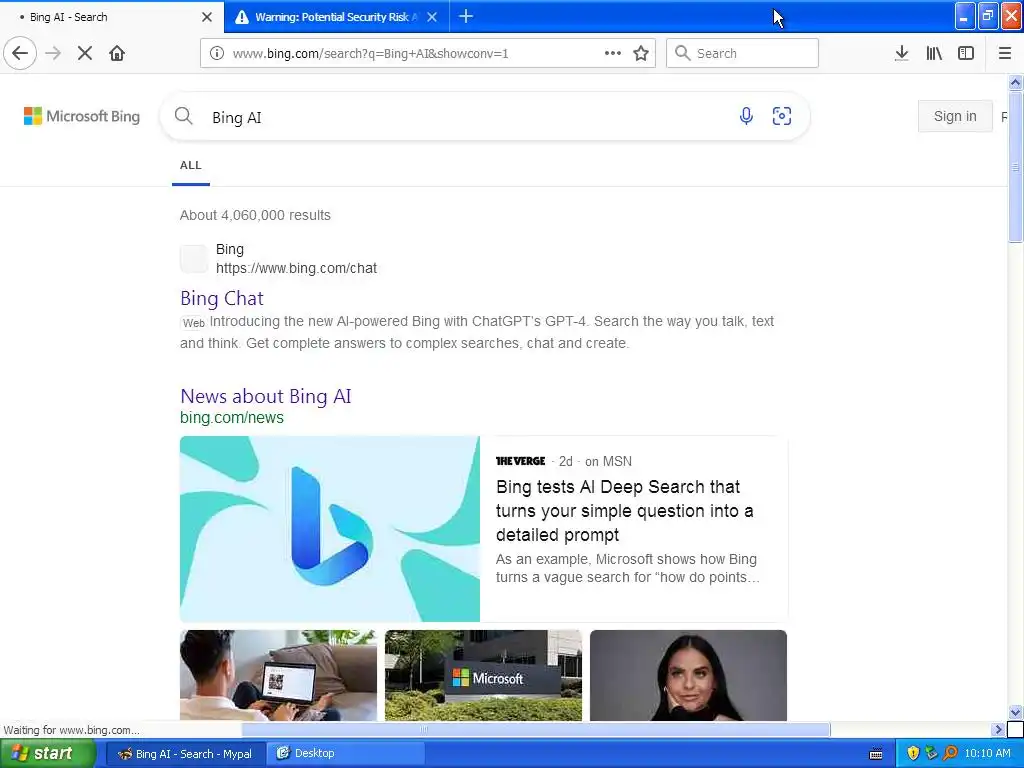
Task: Click the horizontal scrollbar thumb
Action: (536, 729)
